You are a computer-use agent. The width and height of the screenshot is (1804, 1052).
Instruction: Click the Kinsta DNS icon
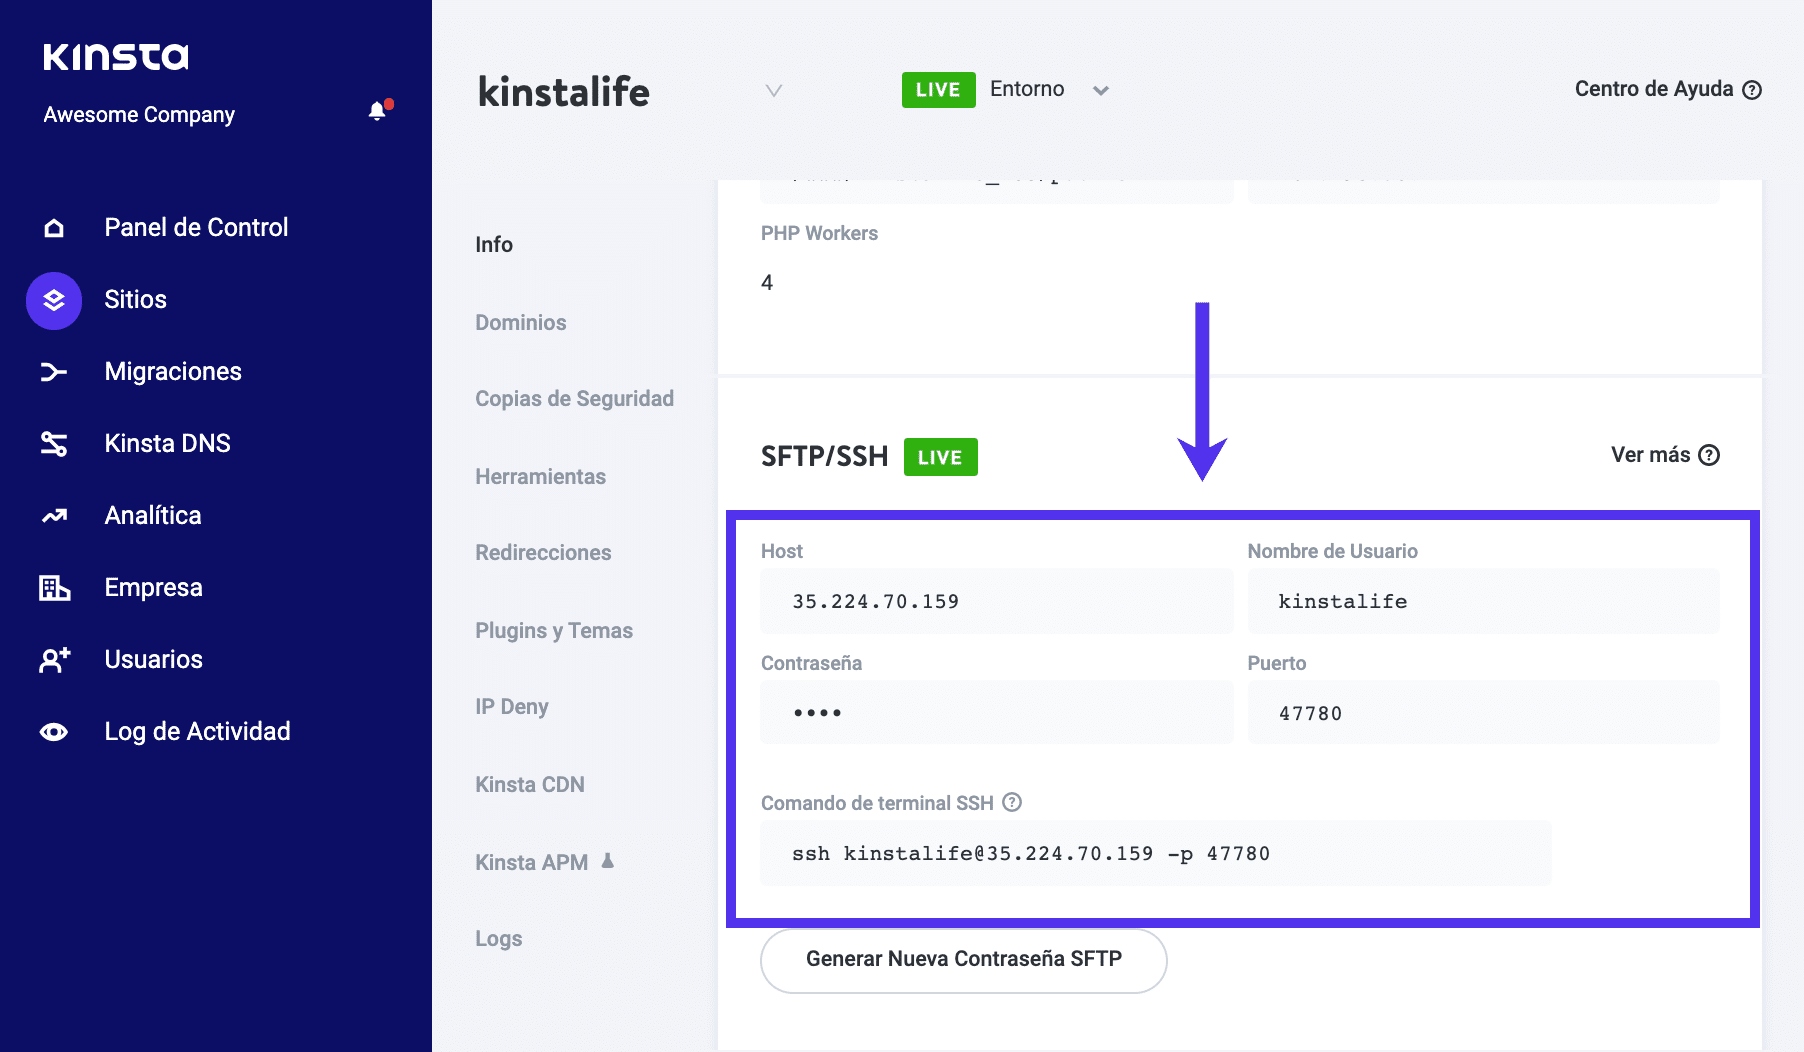click(x=54, y=444)
